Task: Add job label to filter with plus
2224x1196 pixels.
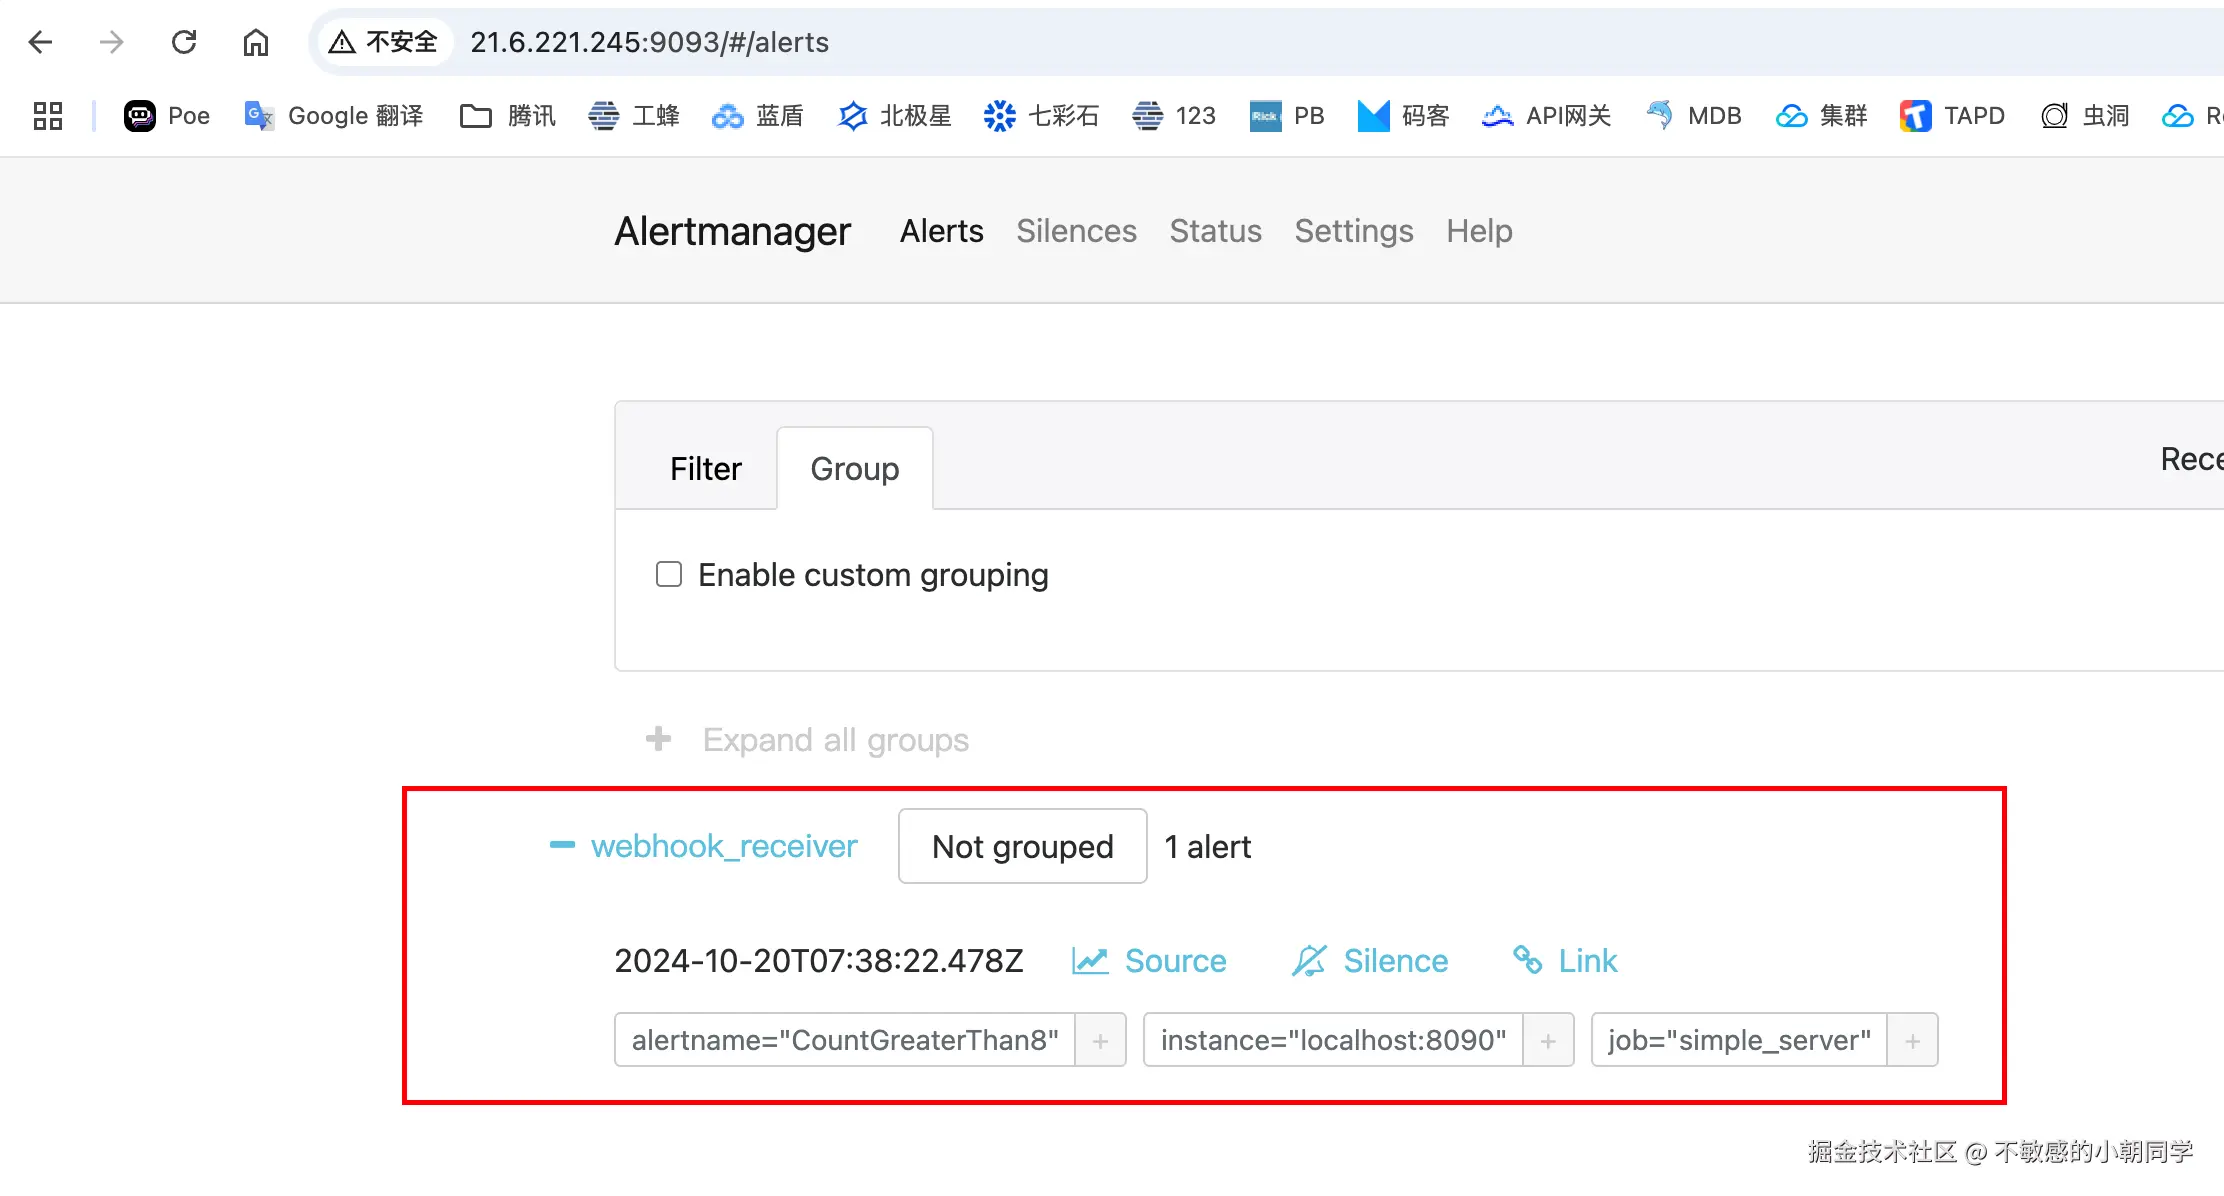Action: click(x=1912, y=1041)
